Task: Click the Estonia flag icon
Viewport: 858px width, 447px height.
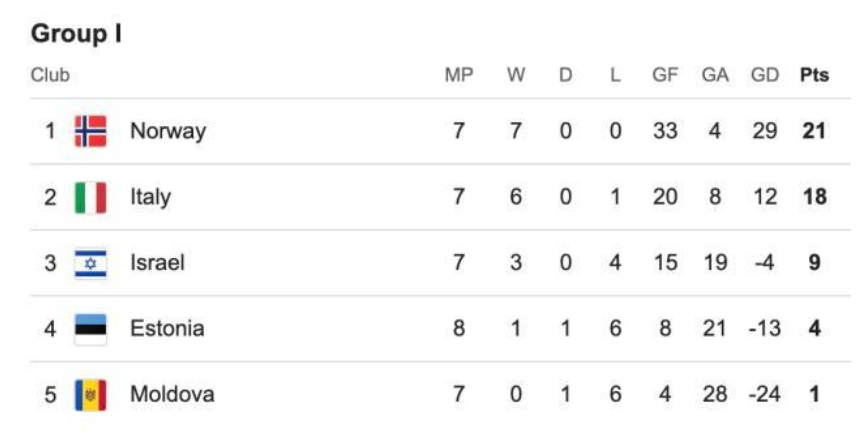Action: coord(91,328)
